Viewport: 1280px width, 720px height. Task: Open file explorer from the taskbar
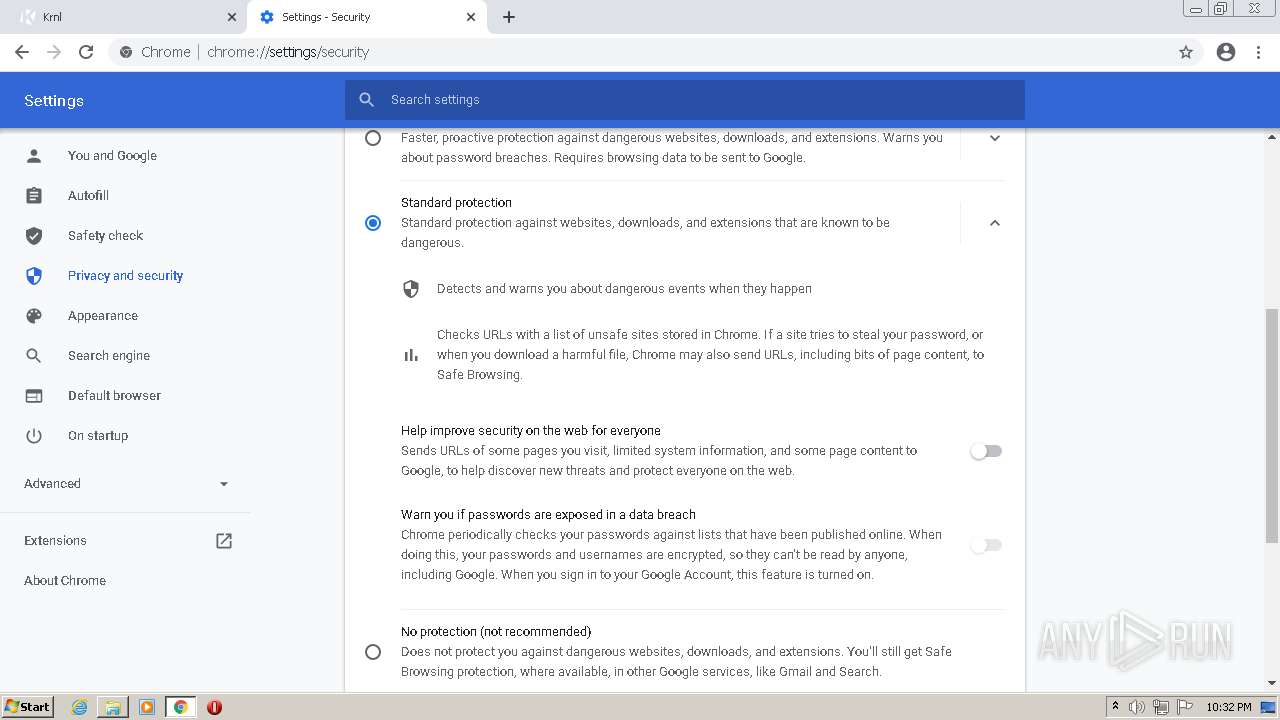[113, 707]
